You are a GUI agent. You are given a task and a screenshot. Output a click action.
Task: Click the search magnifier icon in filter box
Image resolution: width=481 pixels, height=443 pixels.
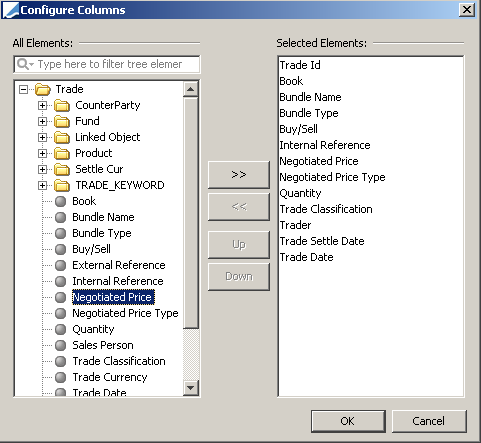pos(23,64)
